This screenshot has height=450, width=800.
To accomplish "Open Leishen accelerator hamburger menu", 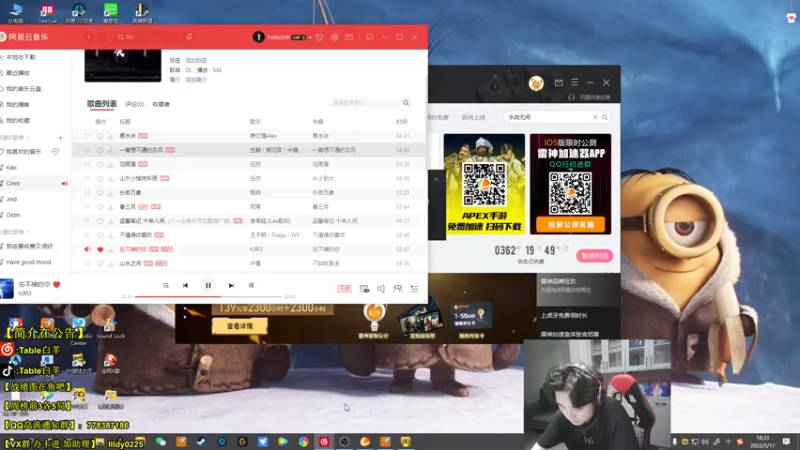I will [574, 83].
